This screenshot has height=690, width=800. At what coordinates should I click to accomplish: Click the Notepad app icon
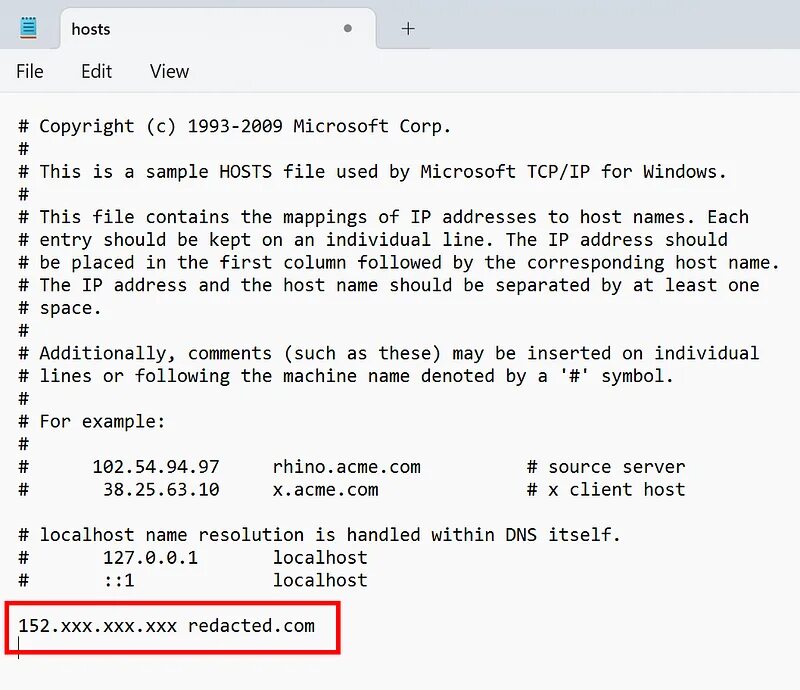pyautogui.click(x=29, y=28)
